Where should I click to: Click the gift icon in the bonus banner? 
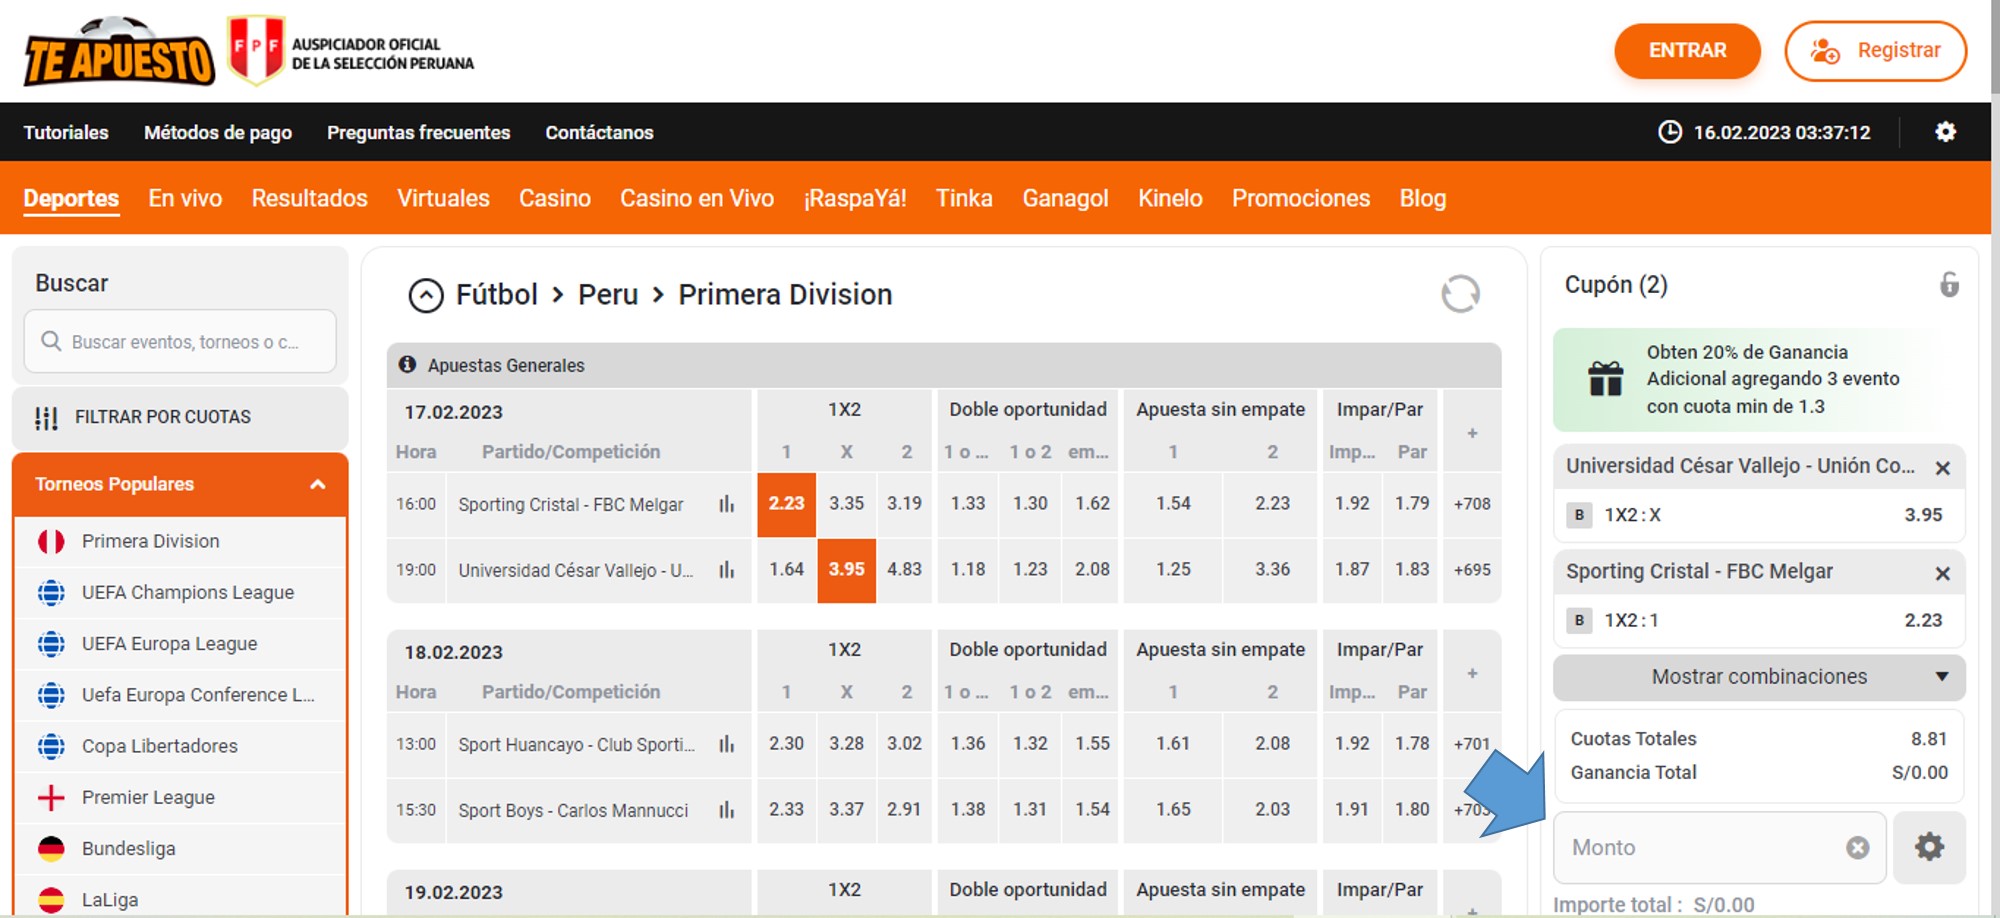pyautogui.click(x=1606, y=379)
